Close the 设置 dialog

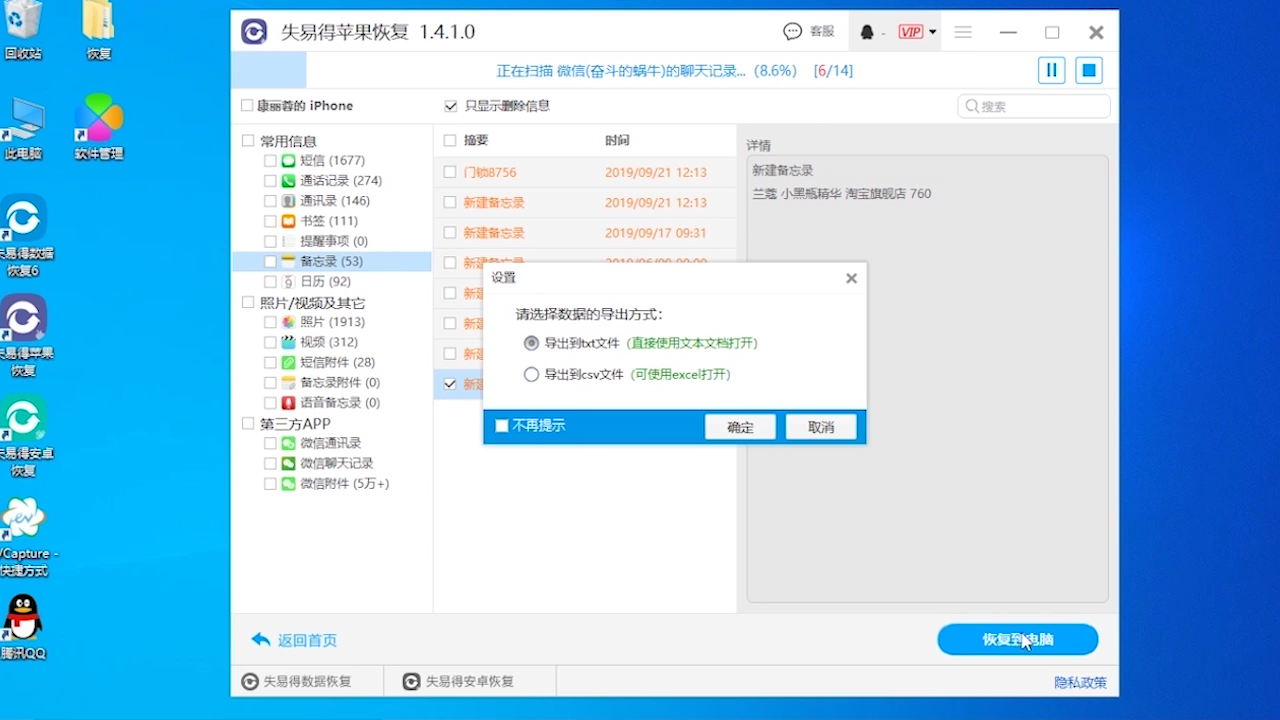(x=851, y=278)
